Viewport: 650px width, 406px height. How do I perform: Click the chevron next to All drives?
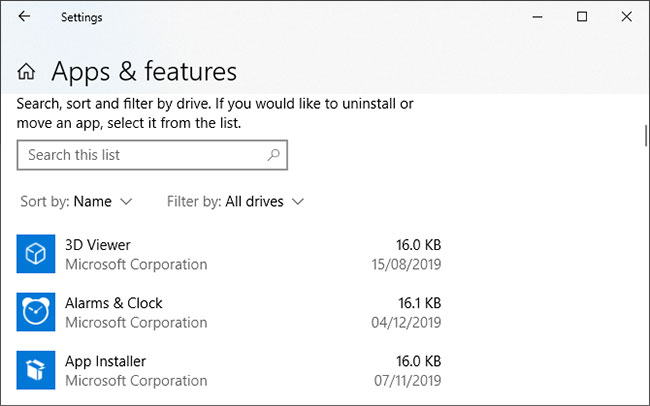pyautogui.click(x=298, y=202)
